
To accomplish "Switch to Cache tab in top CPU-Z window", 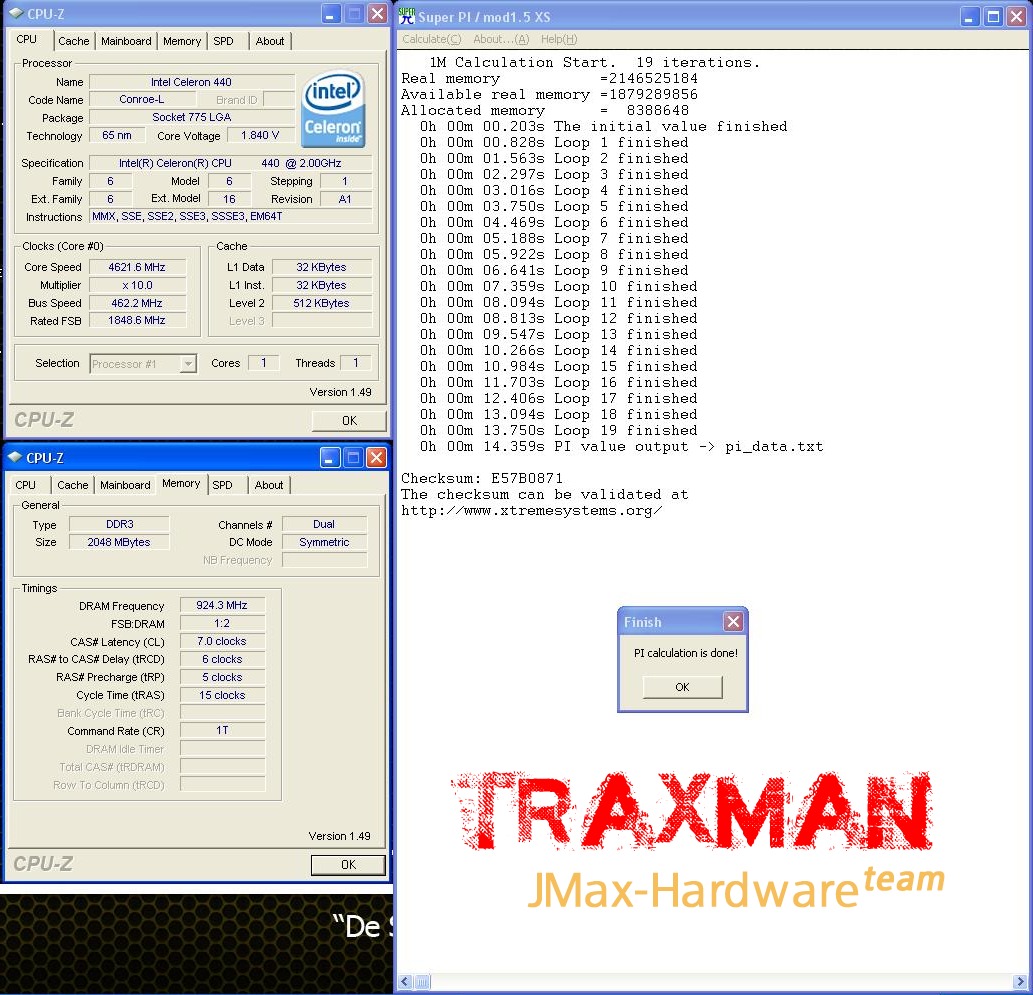I will pos(73,41).
